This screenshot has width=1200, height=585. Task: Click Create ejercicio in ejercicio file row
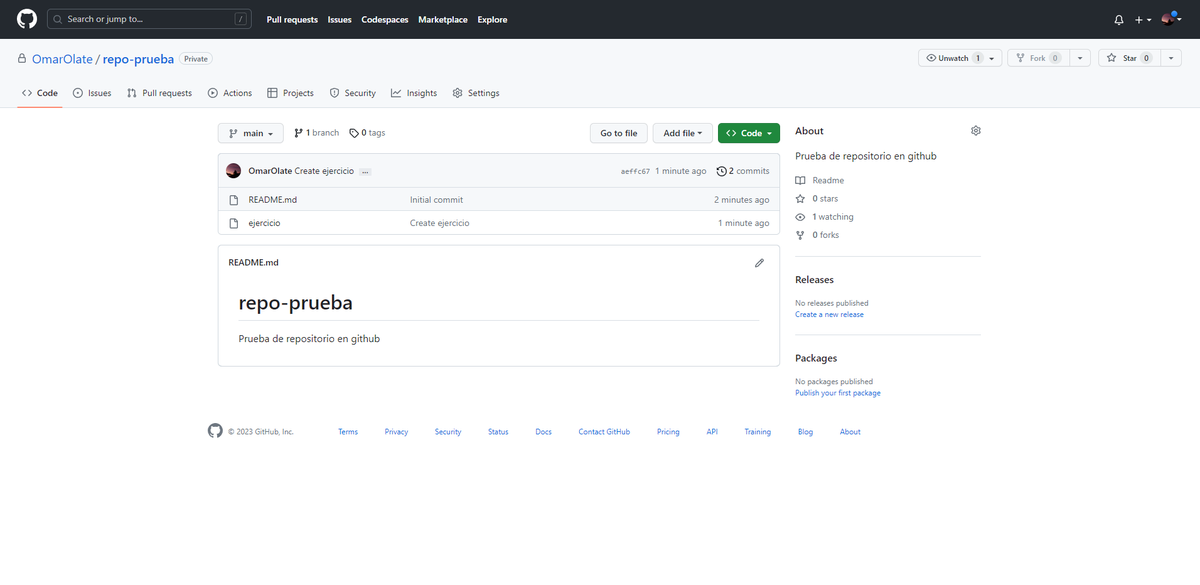(439, 223)
